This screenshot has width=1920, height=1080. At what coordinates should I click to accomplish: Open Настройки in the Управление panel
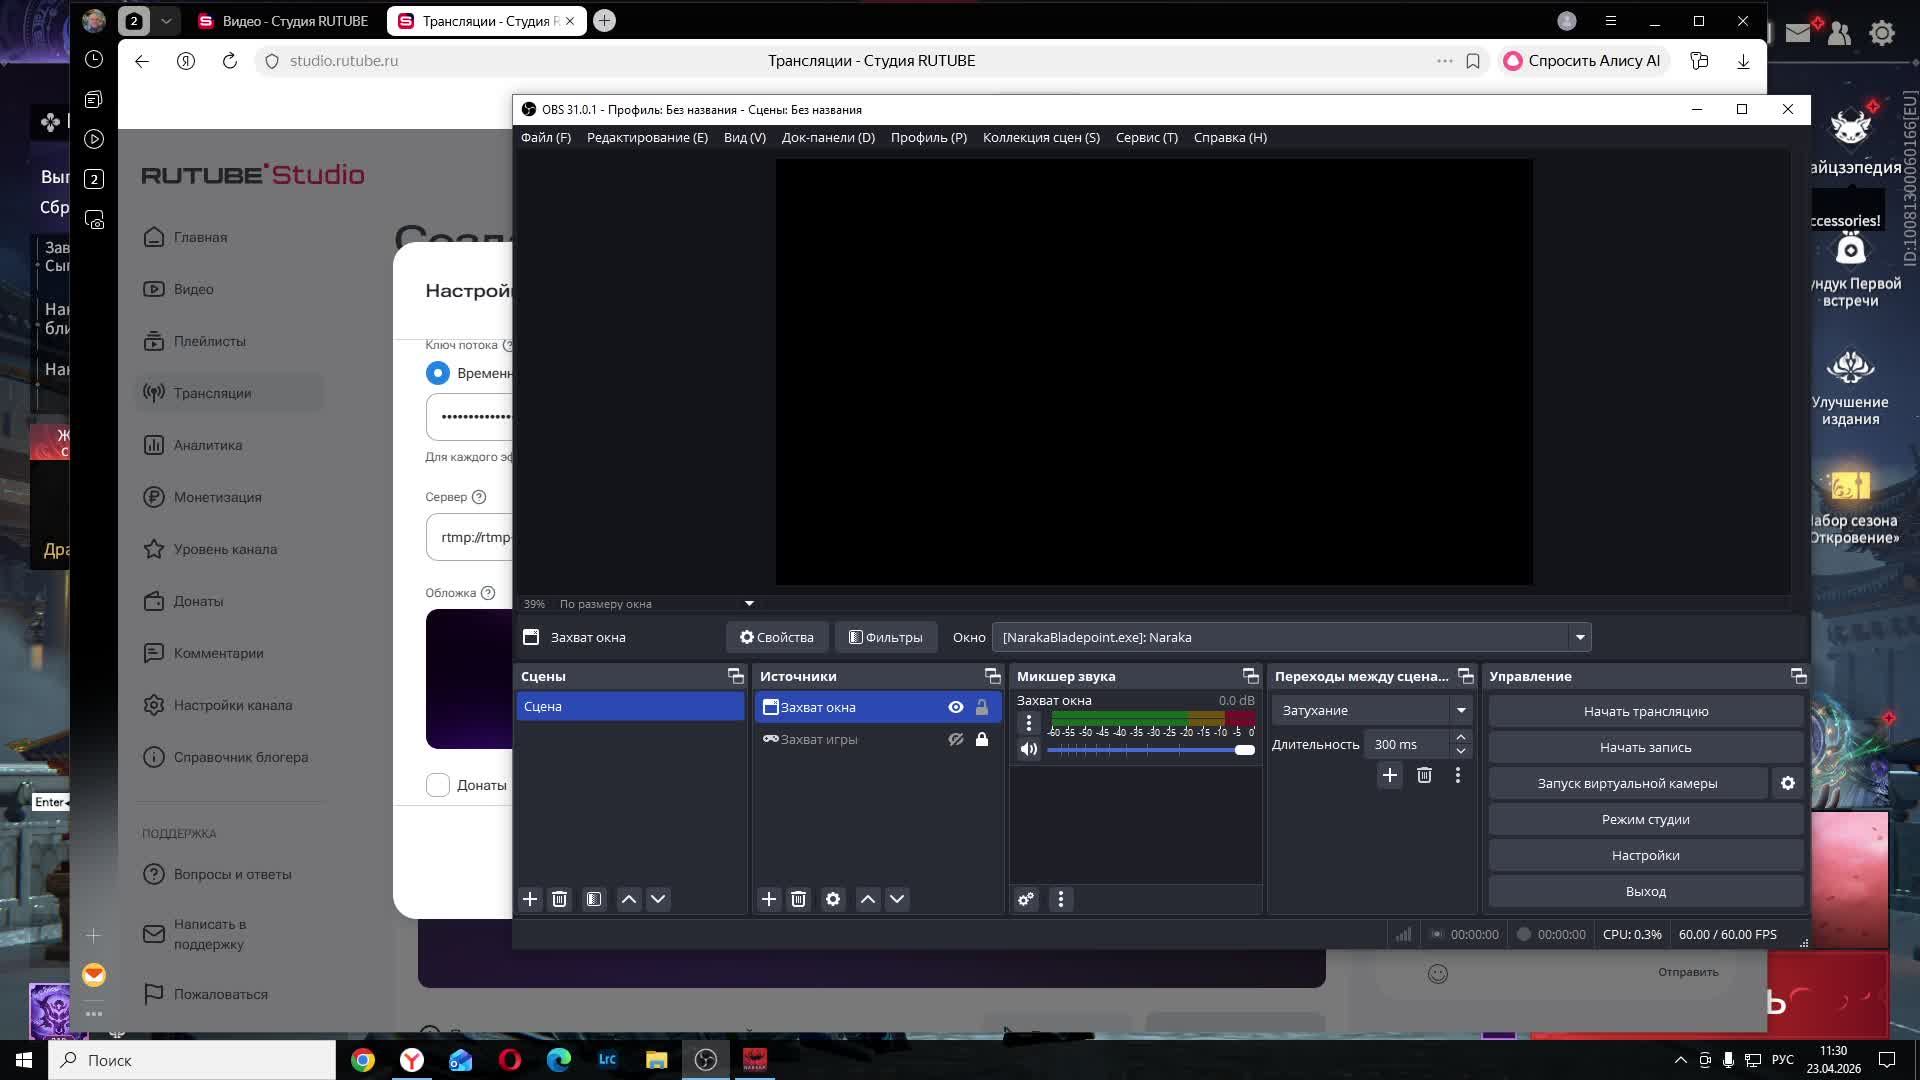click(1645, 855)
